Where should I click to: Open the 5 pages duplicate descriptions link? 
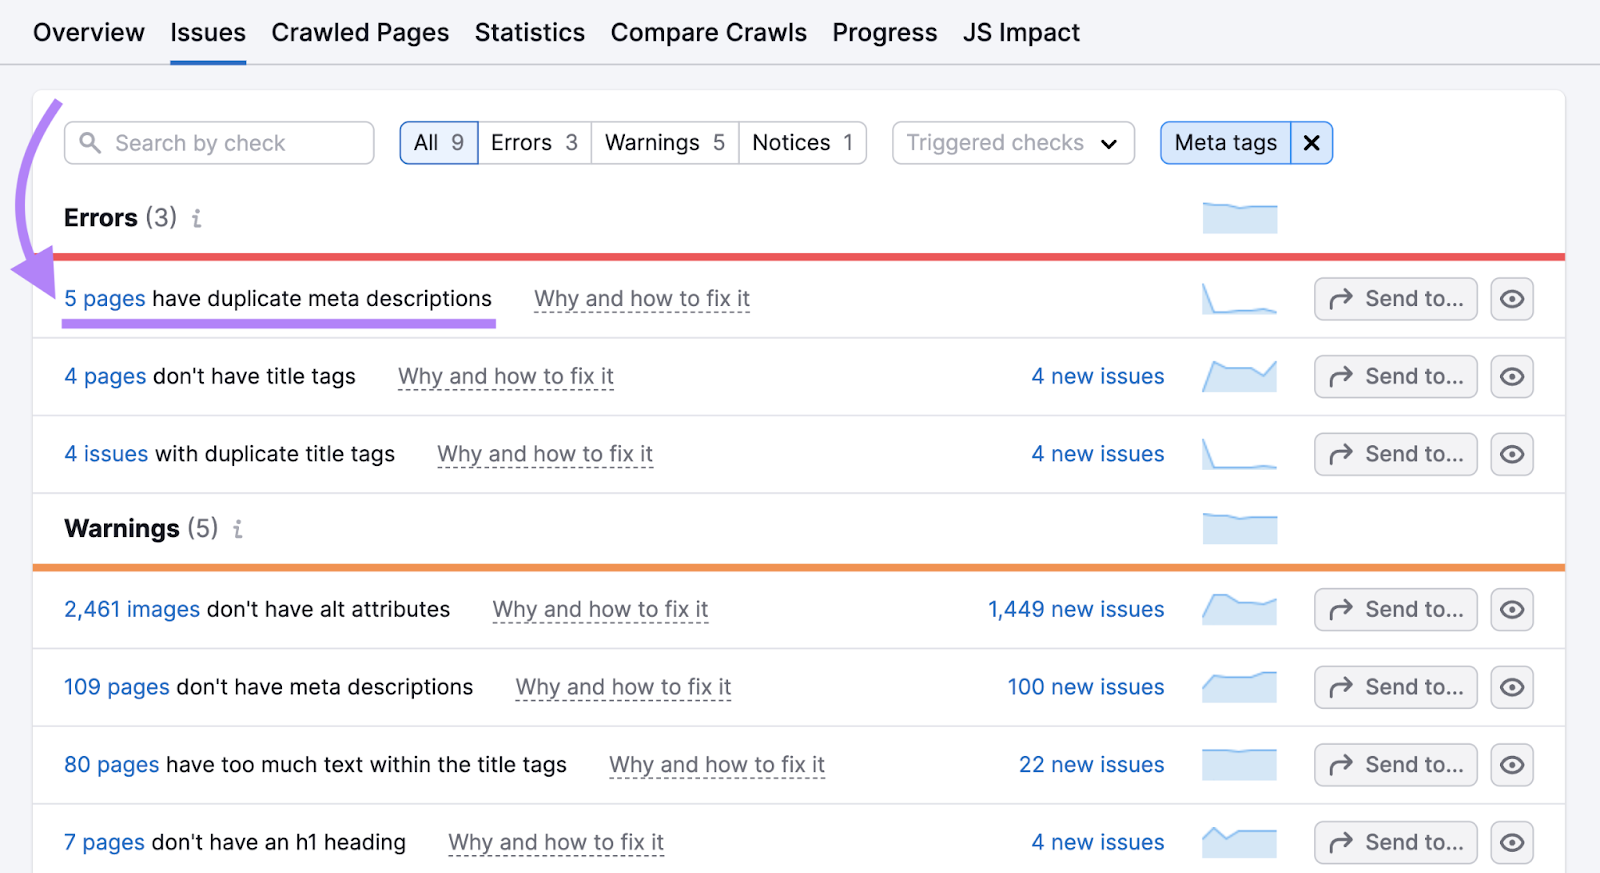105,299
